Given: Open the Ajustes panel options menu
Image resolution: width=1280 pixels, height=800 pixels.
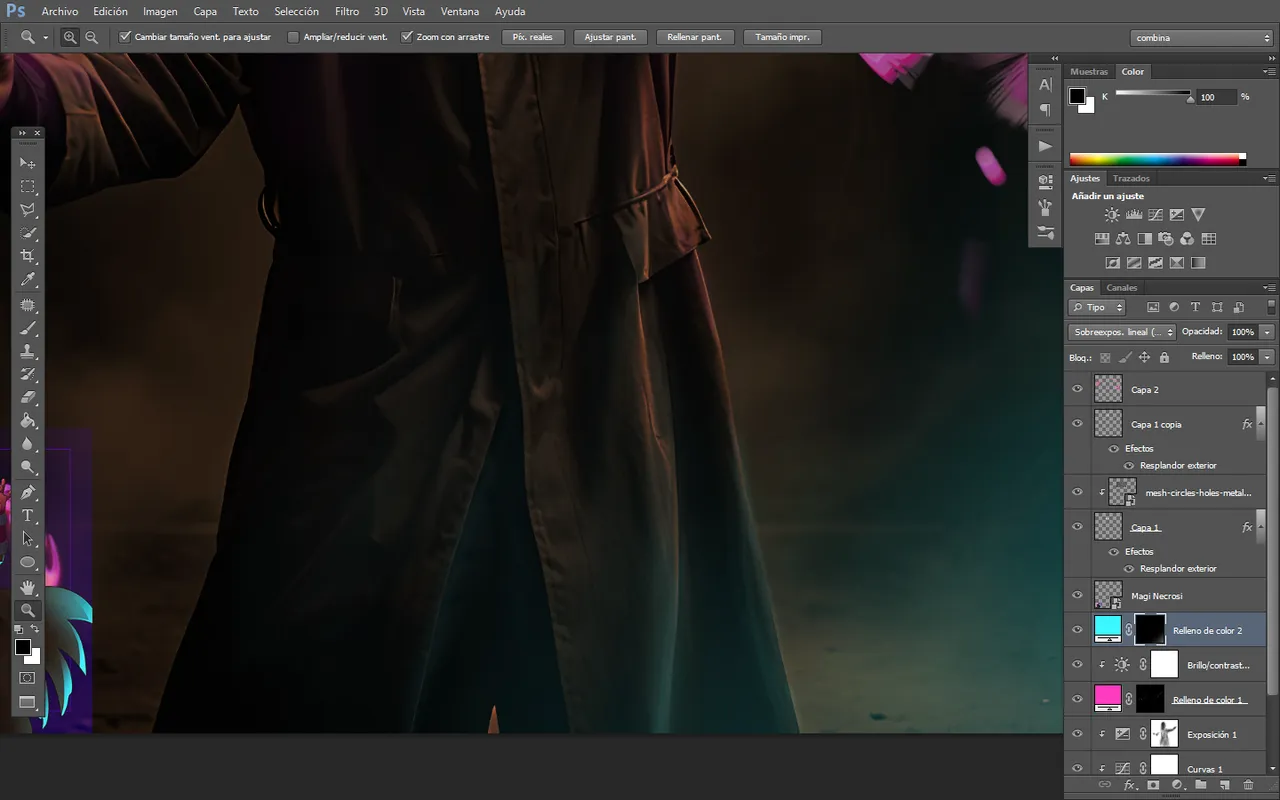Looking at the screenshot, I should (x=1270, y=179).
